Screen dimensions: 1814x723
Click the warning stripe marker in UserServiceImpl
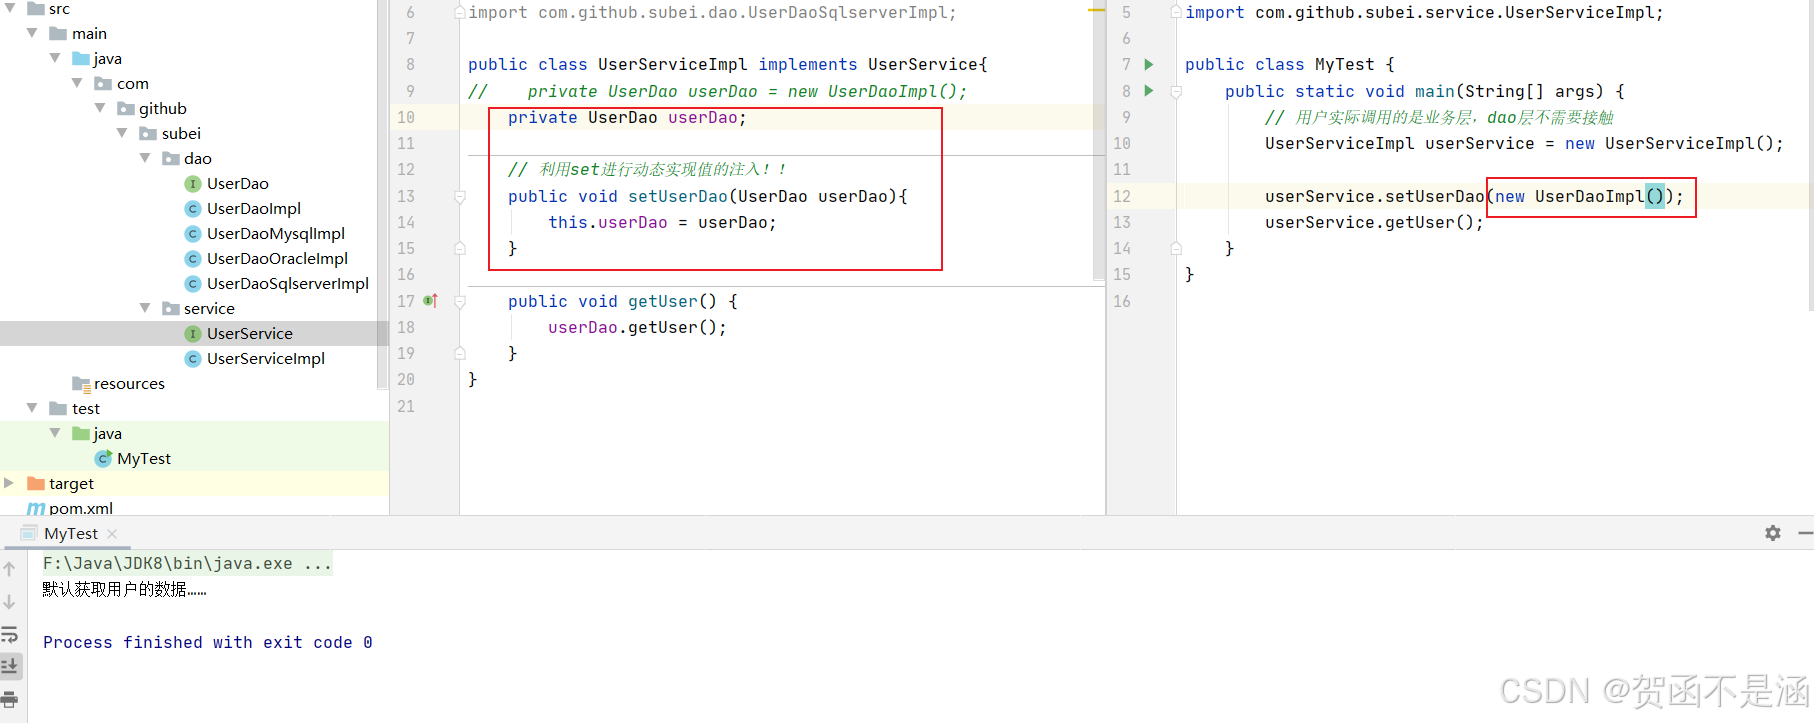tap(1096, 10)
